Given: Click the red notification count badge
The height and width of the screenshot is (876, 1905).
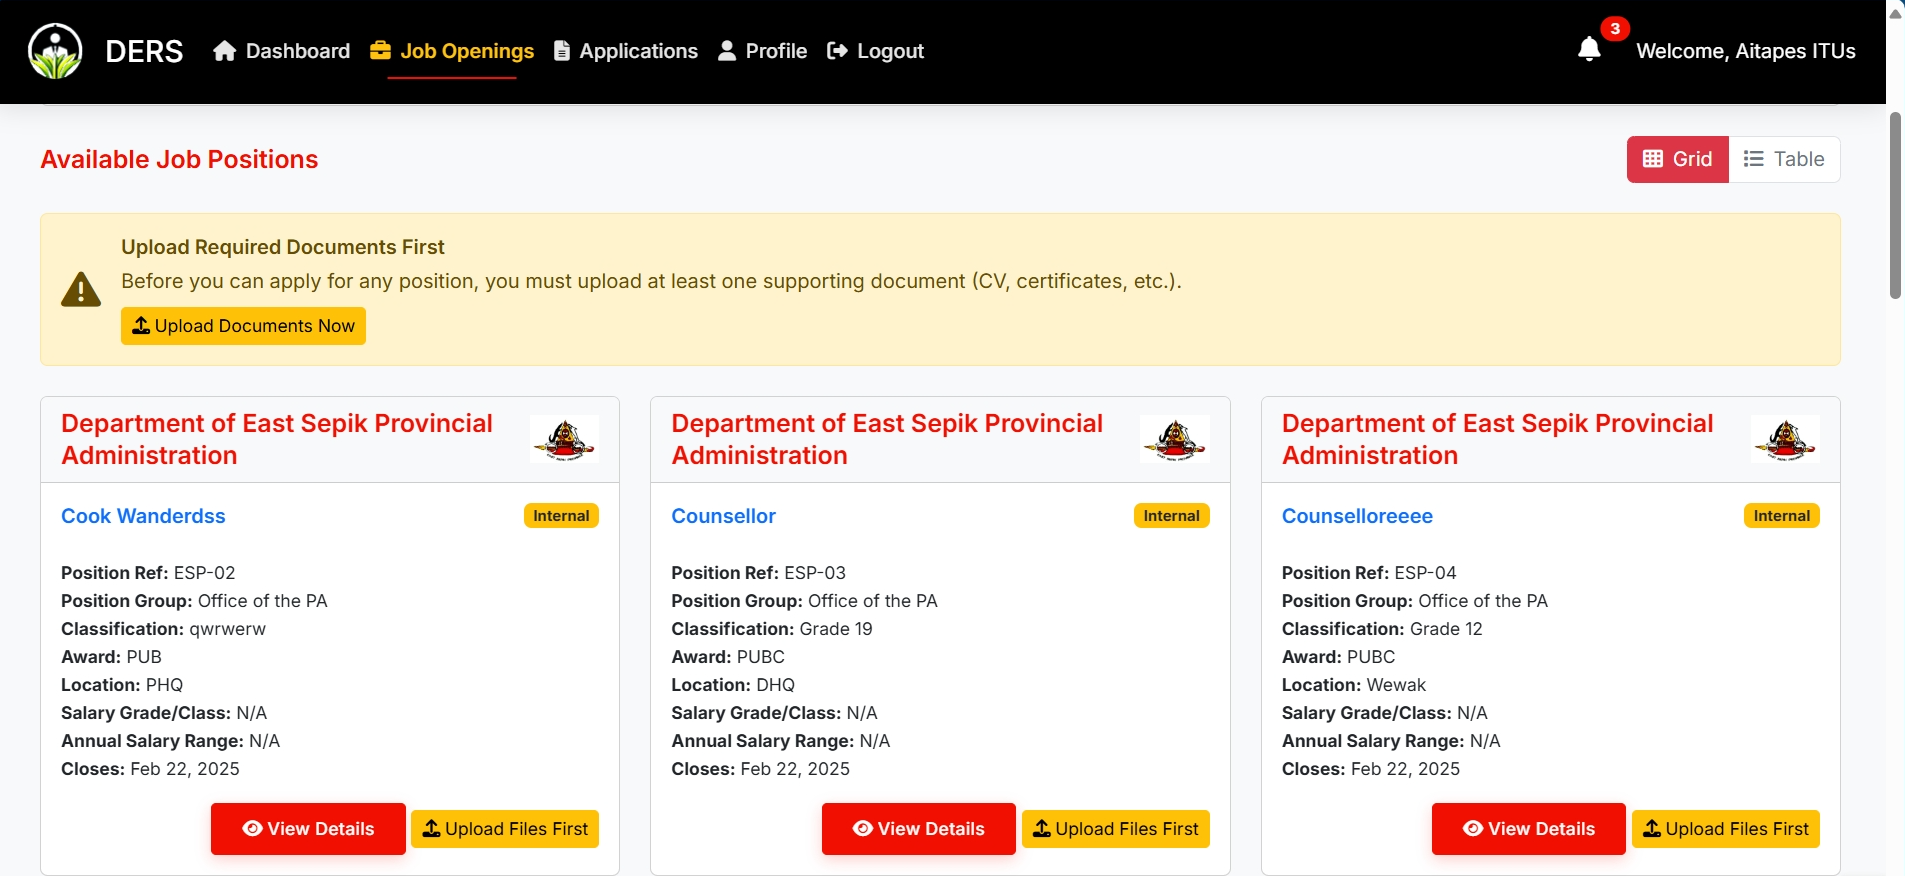Looking at the screenshot, I should point(1615,28).
